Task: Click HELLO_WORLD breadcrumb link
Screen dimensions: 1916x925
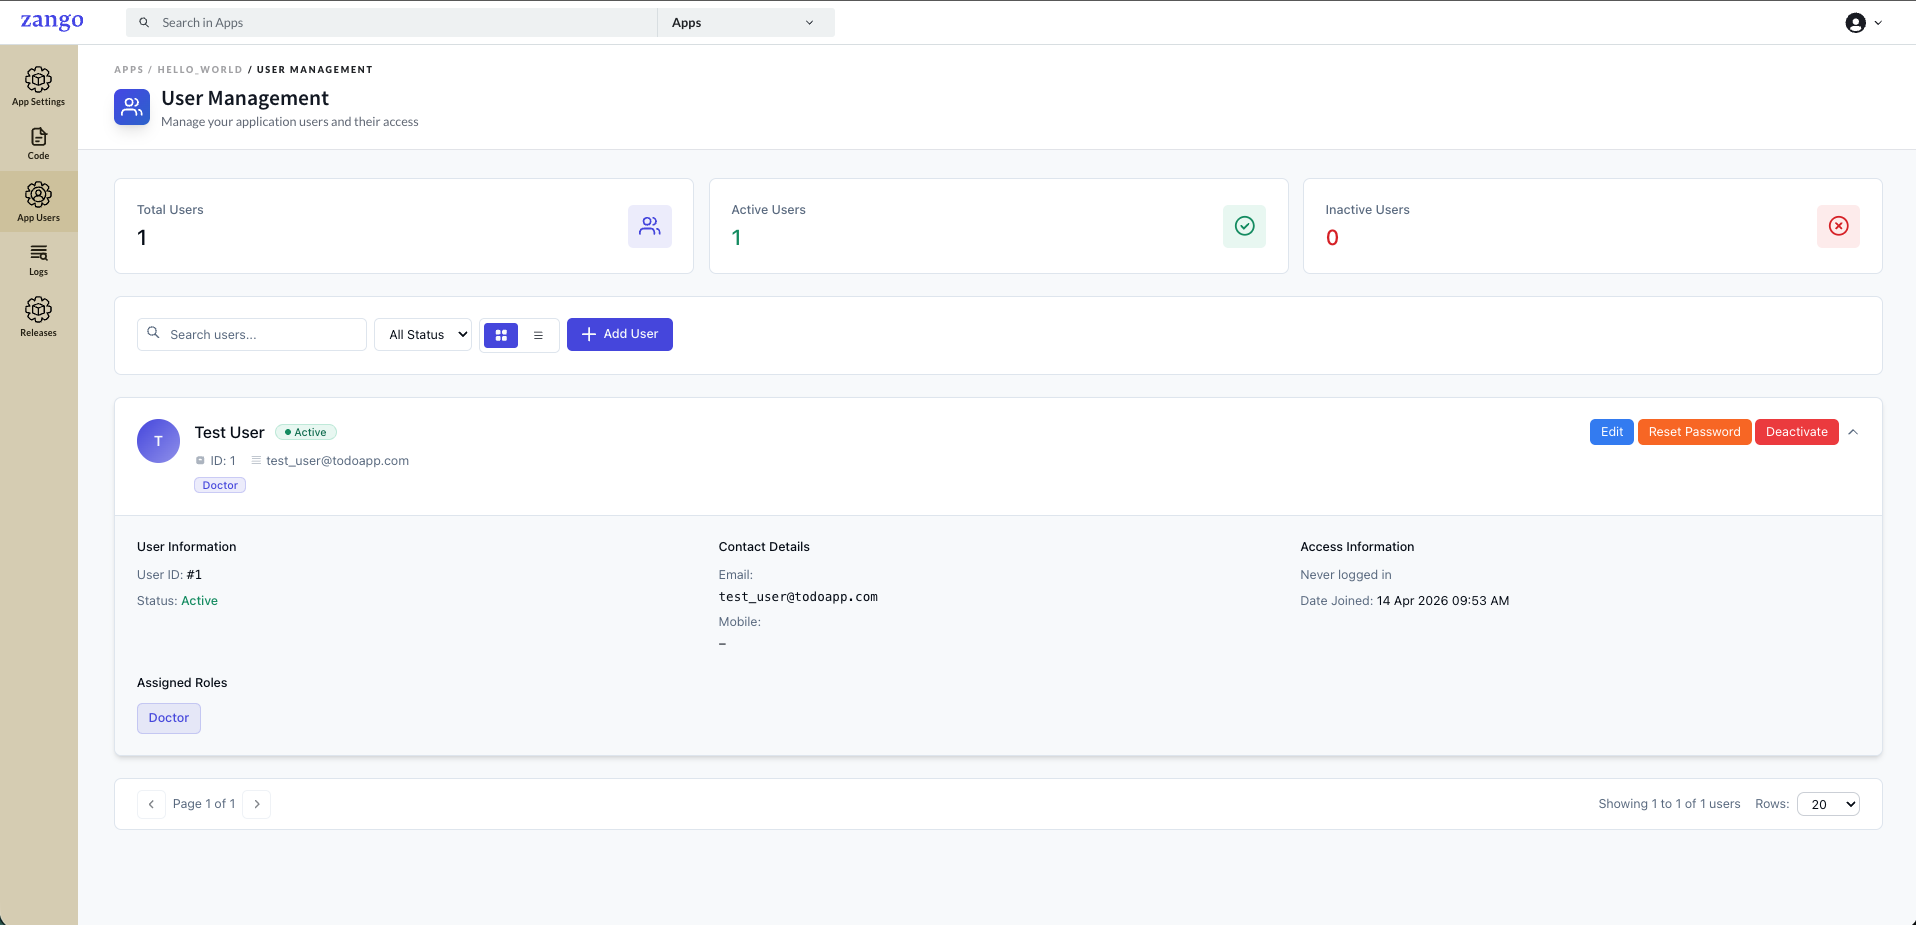Action: pyautogui.click(x=200, y=70)
